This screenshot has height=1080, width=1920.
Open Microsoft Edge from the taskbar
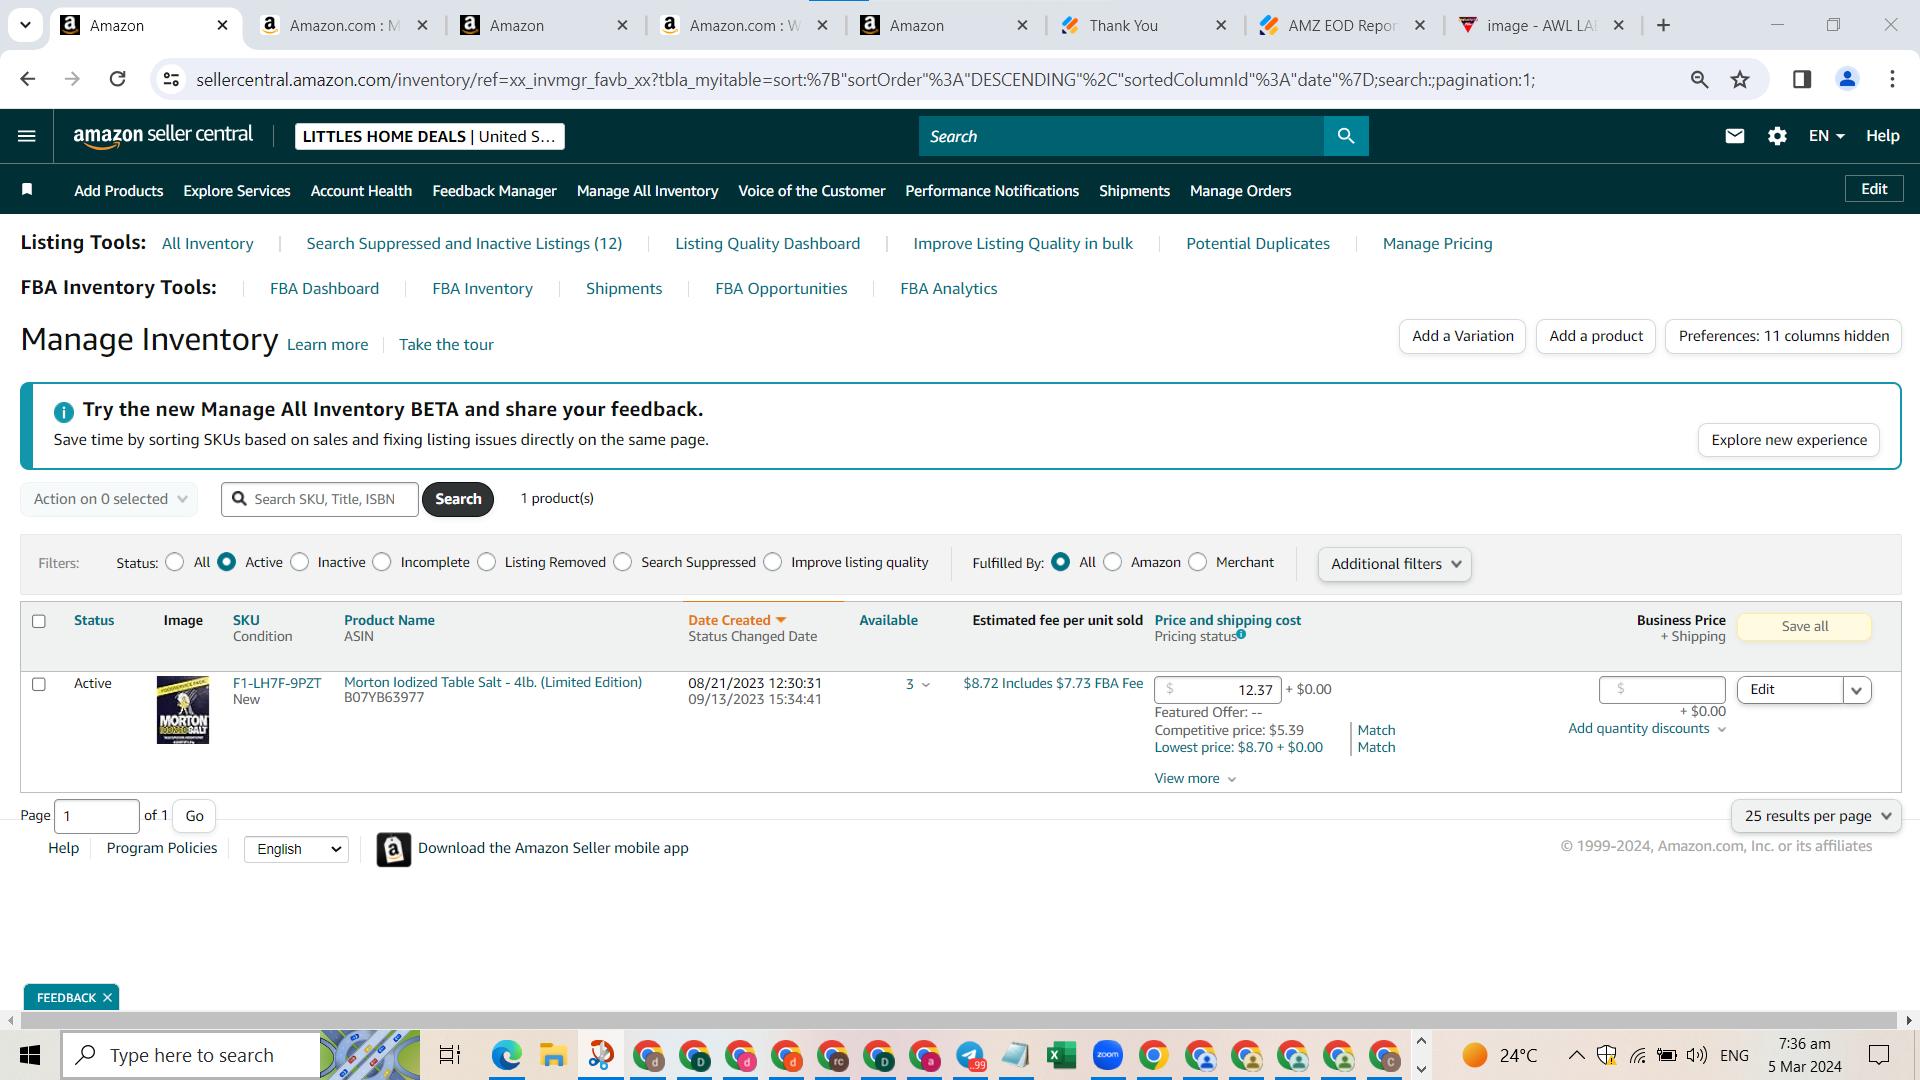506,1055
